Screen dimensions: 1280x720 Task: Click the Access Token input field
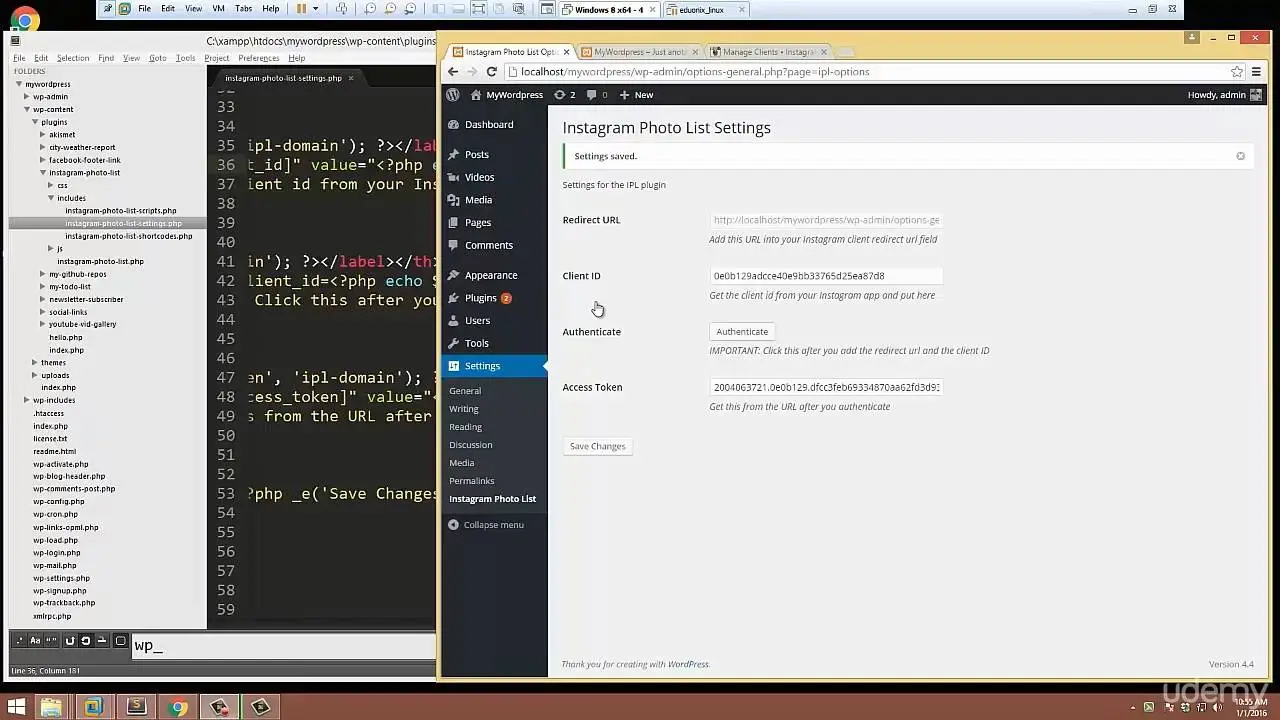click(x=825, y=387)
